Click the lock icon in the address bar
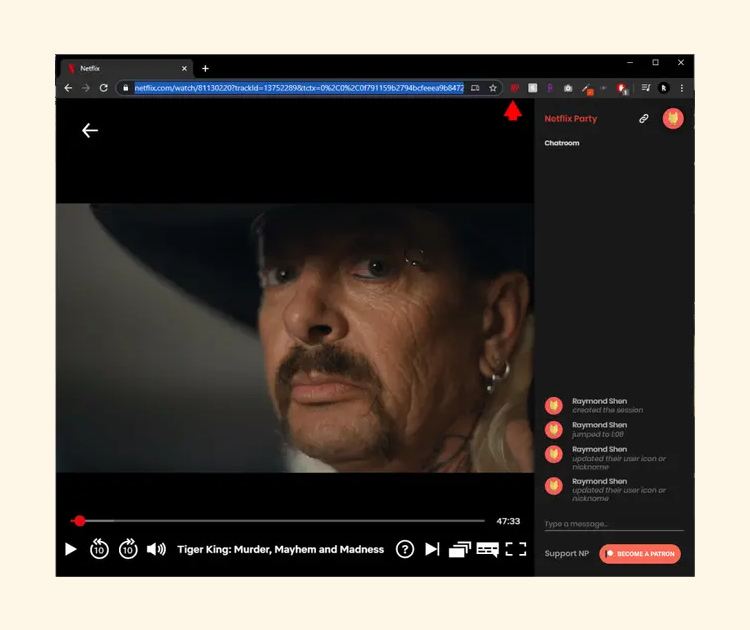The image size is (750, 630). [x=126, y=88]
